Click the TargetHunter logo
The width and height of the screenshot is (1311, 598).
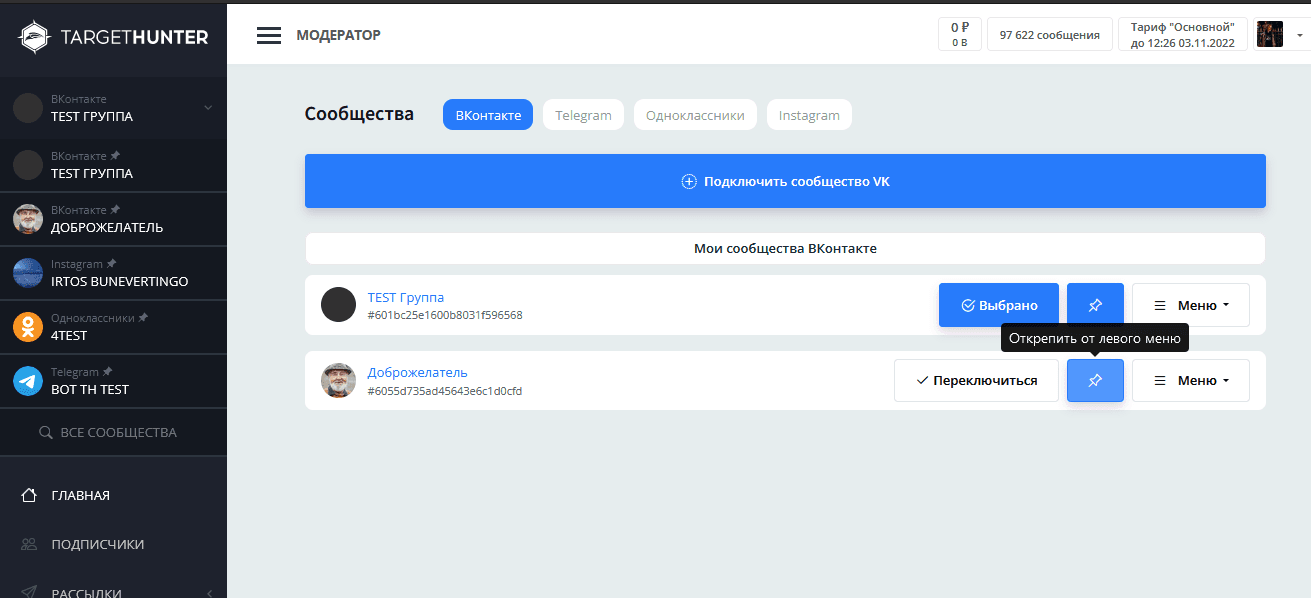click(113, 37)
